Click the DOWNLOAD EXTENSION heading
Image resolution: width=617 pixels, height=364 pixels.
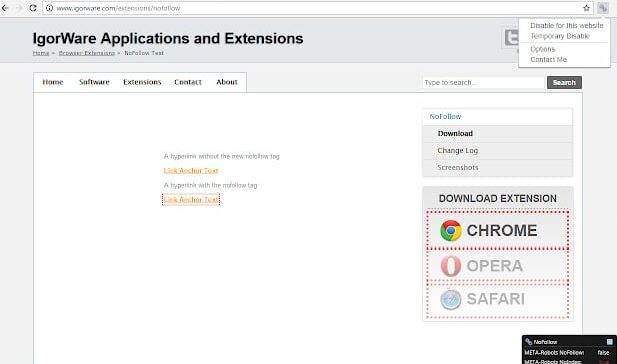pos(498,198)
